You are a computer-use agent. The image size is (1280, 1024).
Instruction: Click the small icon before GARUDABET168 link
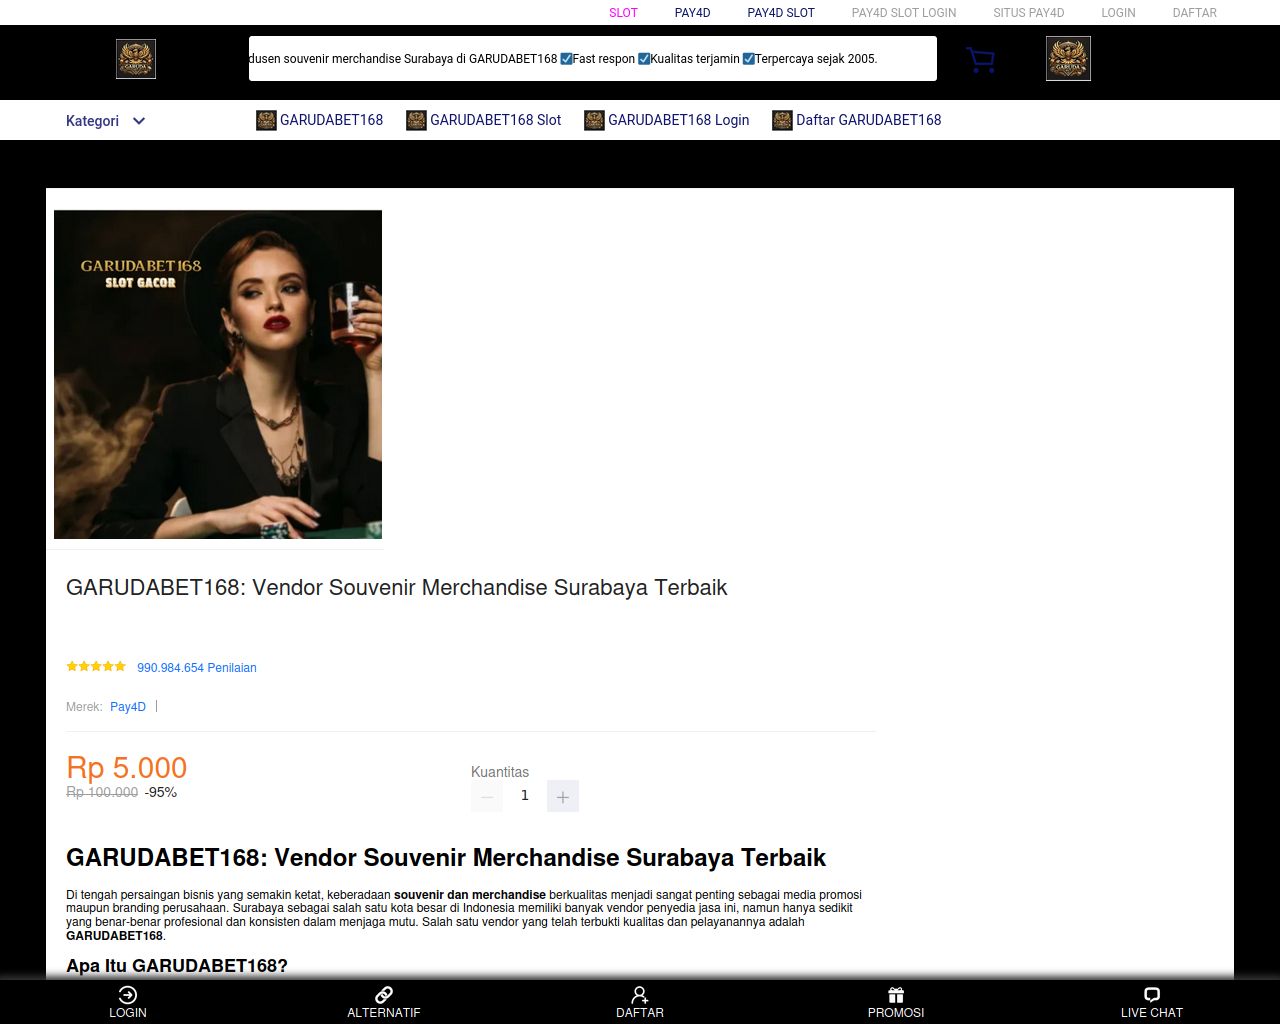266,120
